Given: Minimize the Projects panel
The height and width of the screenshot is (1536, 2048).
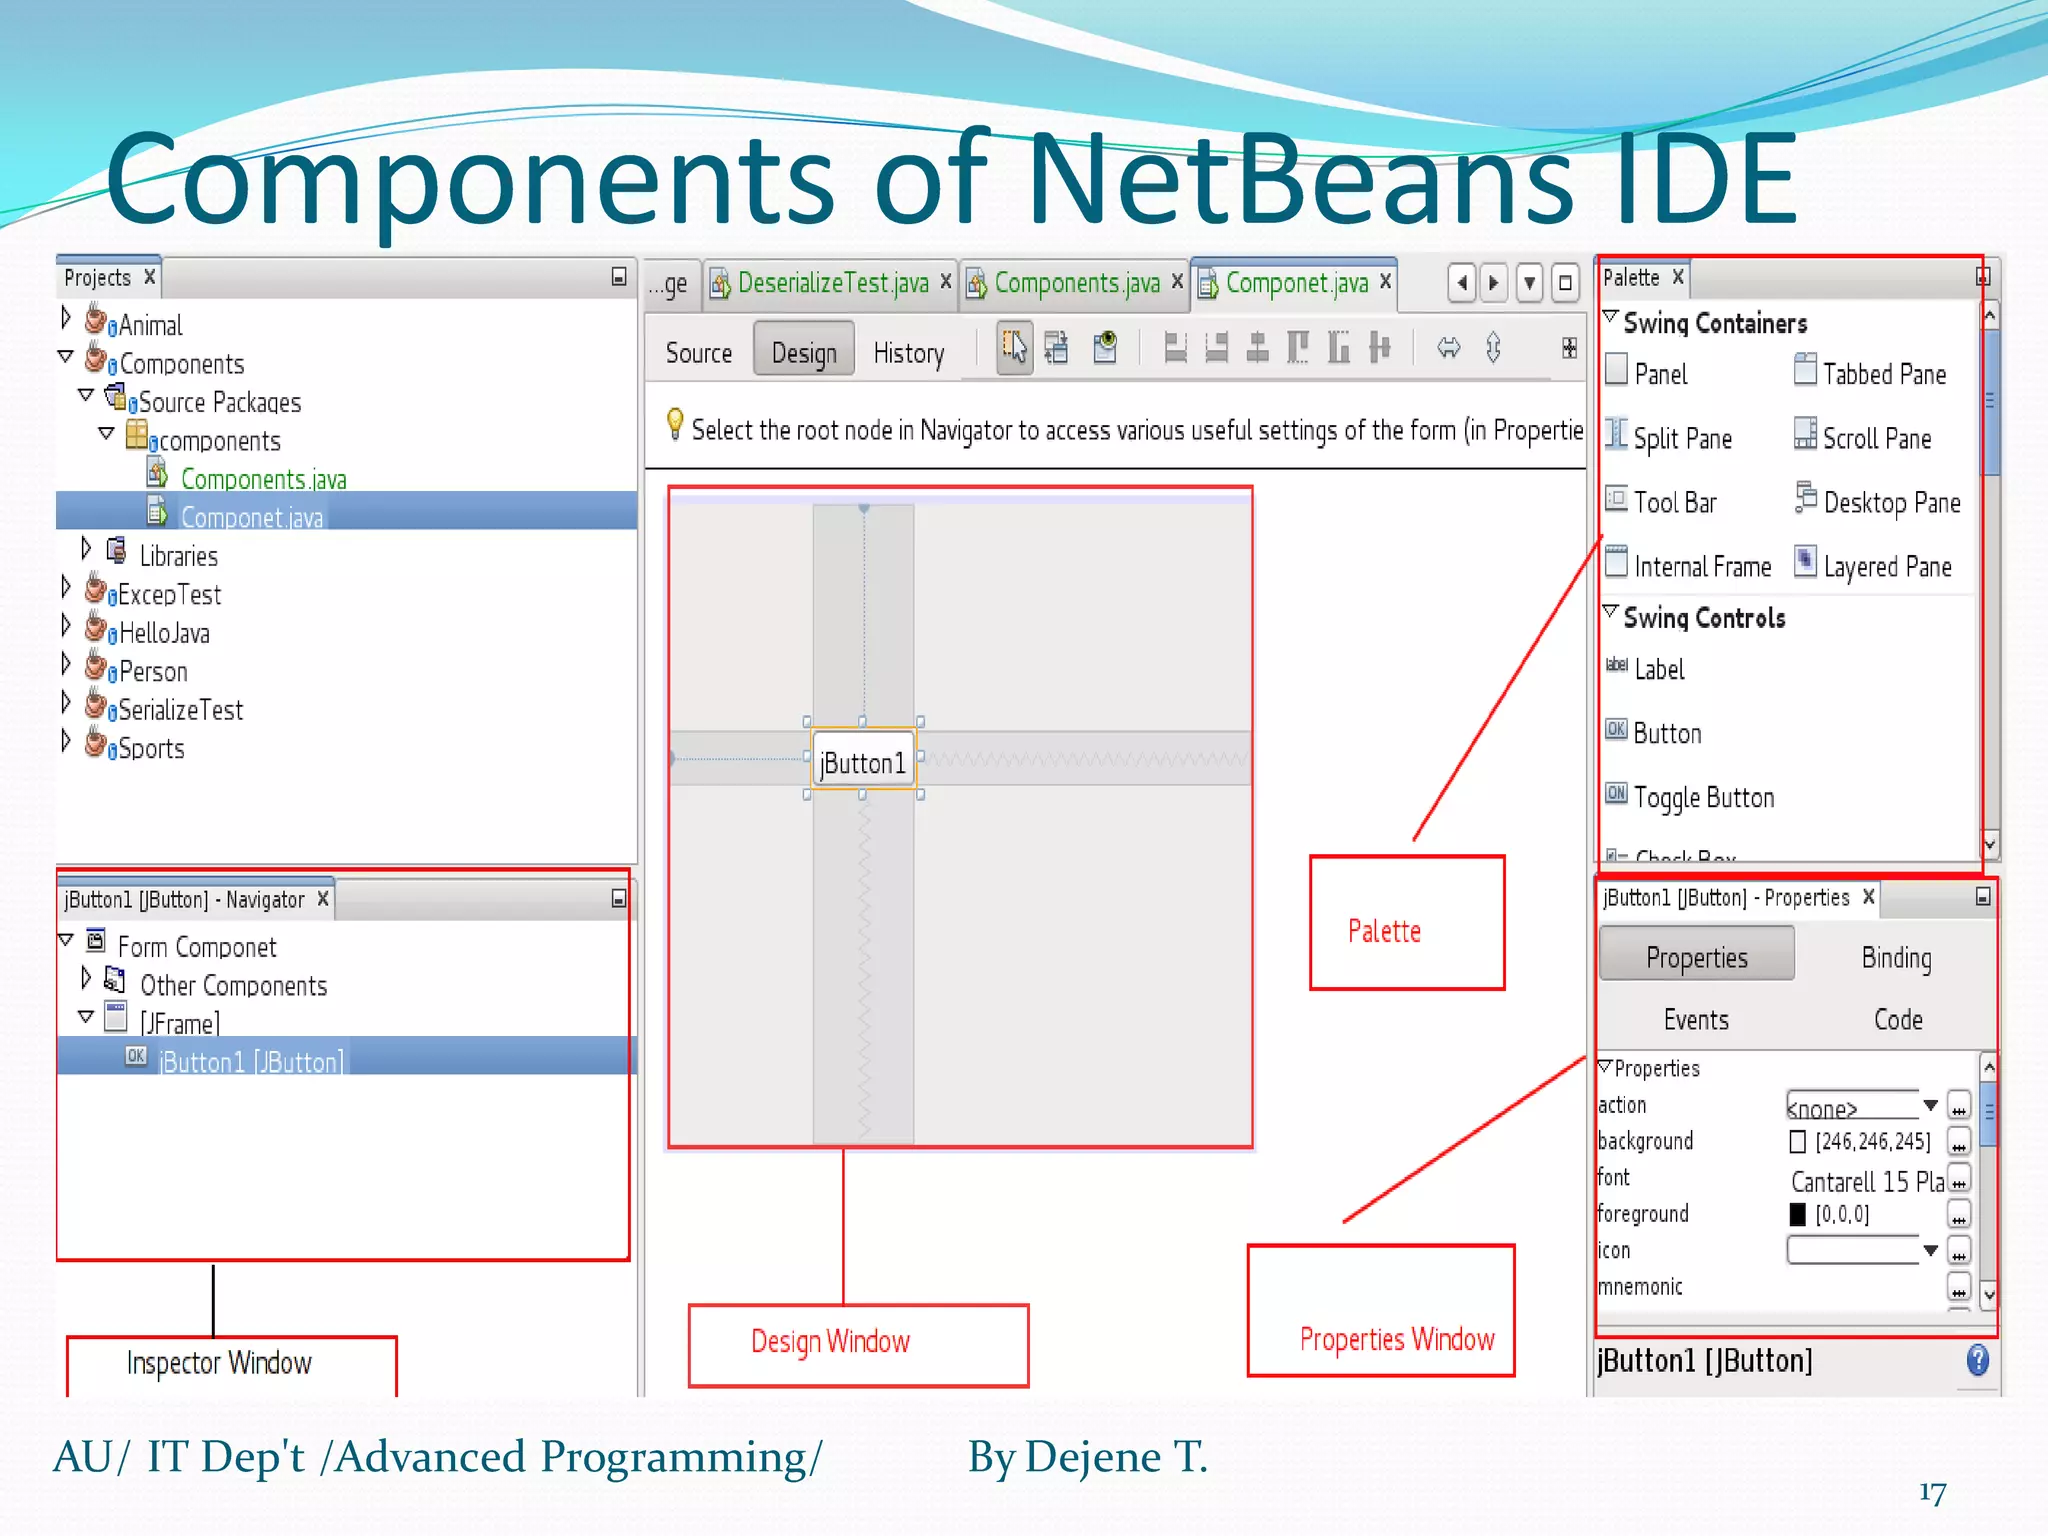Looking at the screenshot, I should [x=619, y=276].
